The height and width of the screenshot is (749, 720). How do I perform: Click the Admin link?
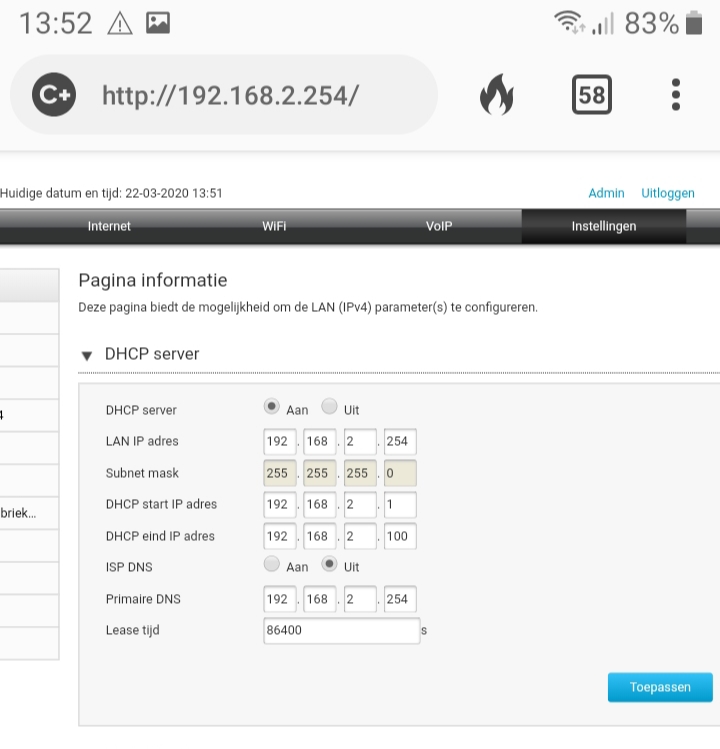click(x=606, y=193)
